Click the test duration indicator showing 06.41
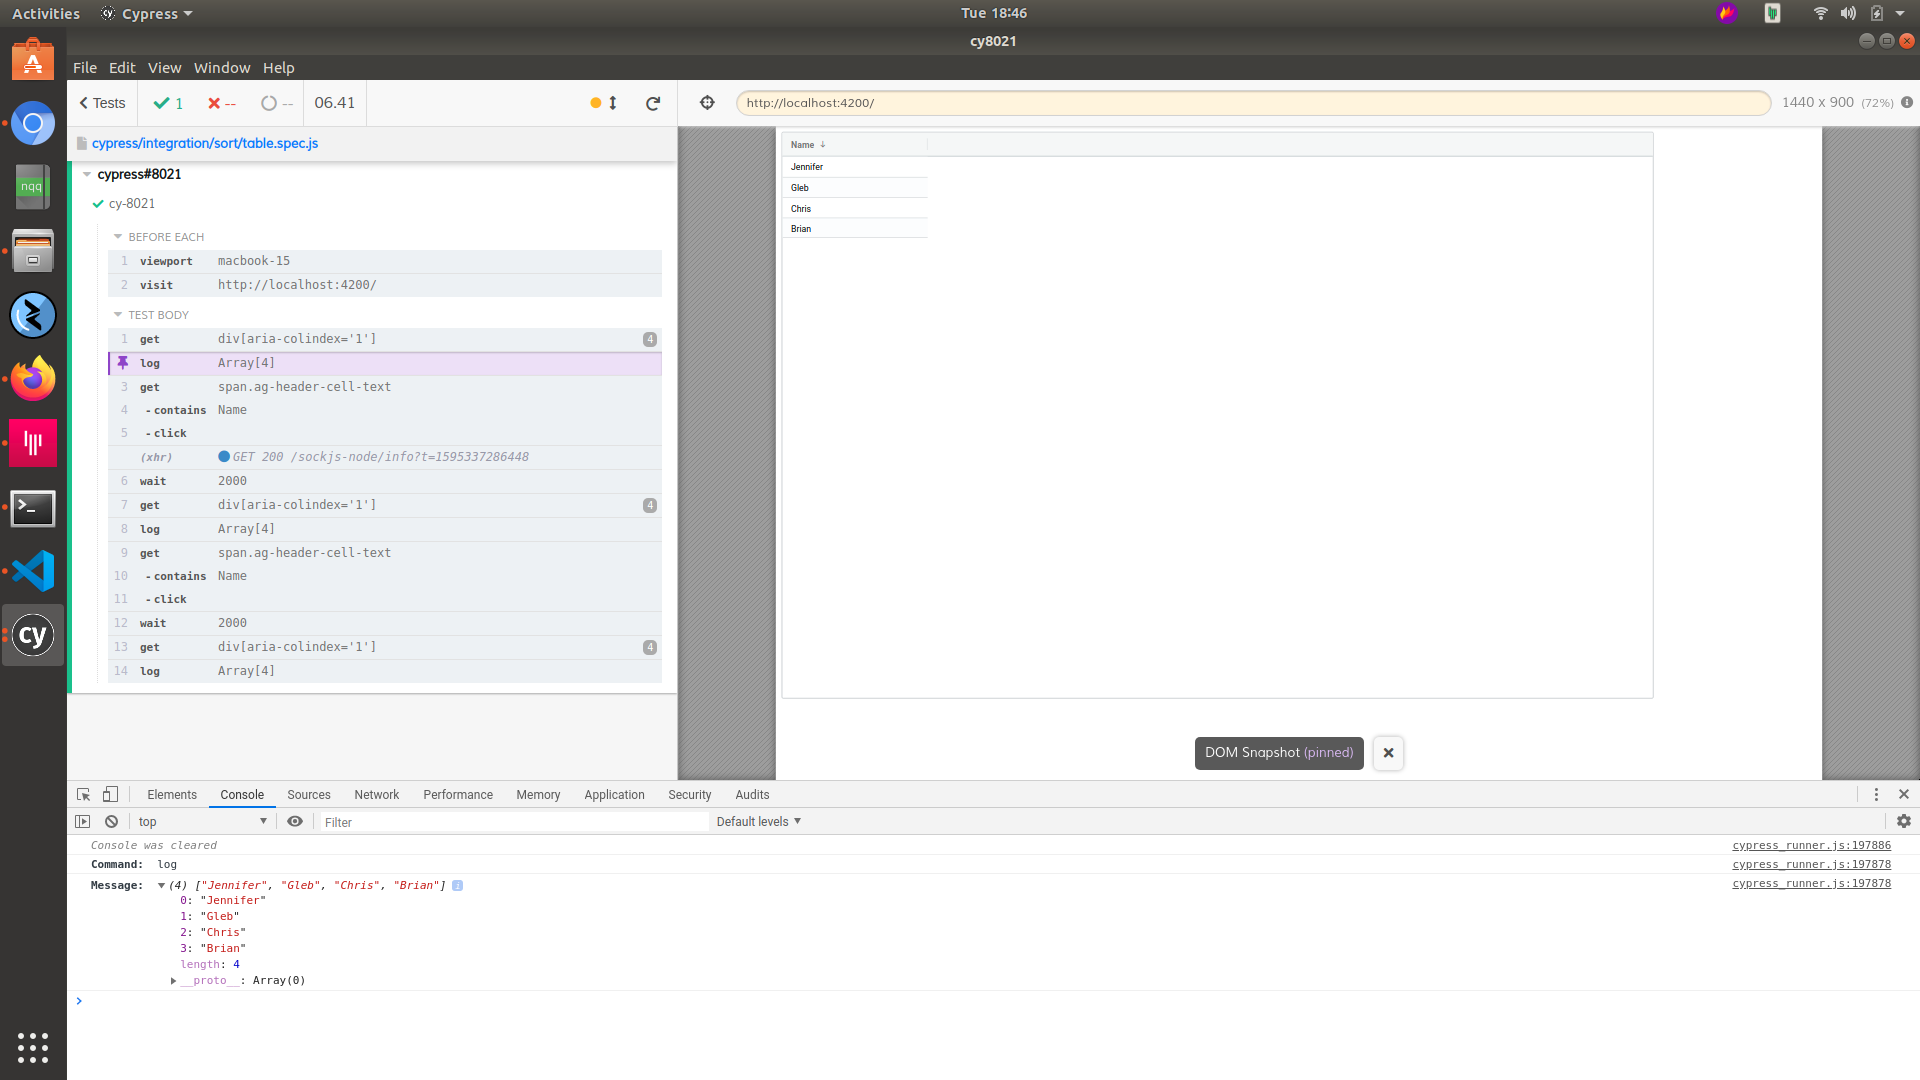This screenshot has width=1920, height=1080. tap(334, 103)
